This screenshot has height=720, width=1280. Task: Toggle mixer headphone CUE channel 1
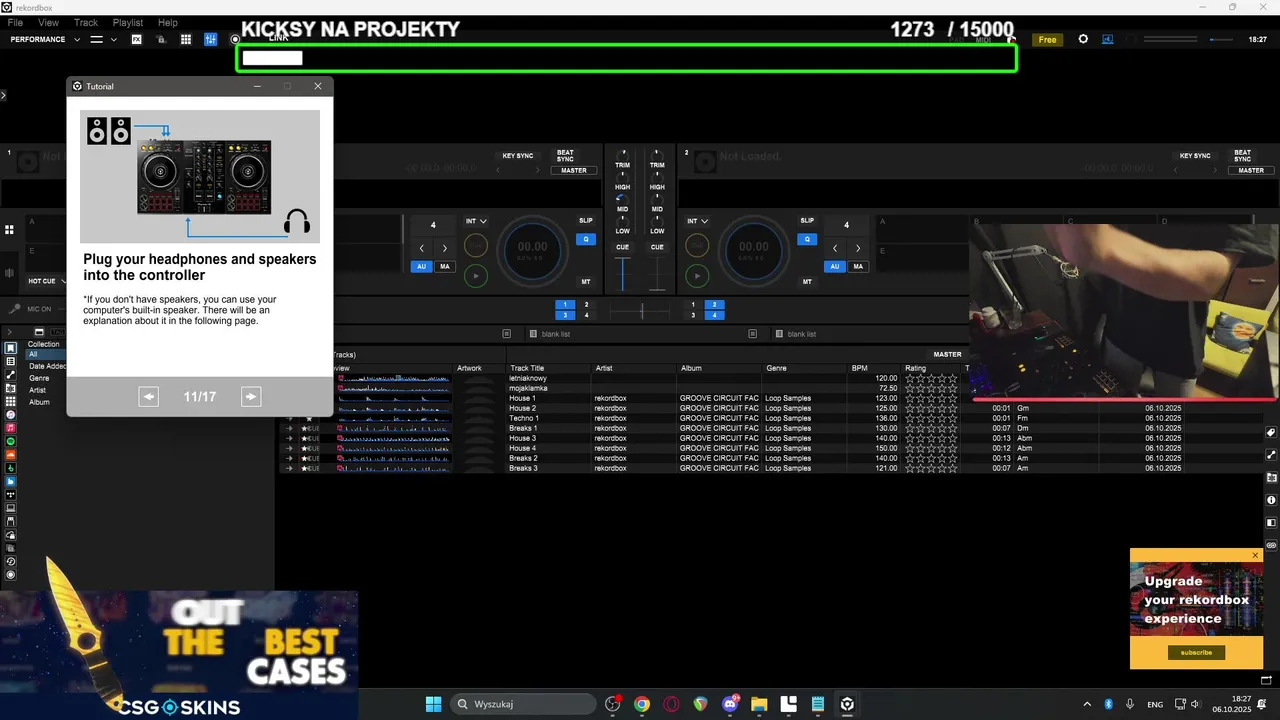[x=623, y=247]
